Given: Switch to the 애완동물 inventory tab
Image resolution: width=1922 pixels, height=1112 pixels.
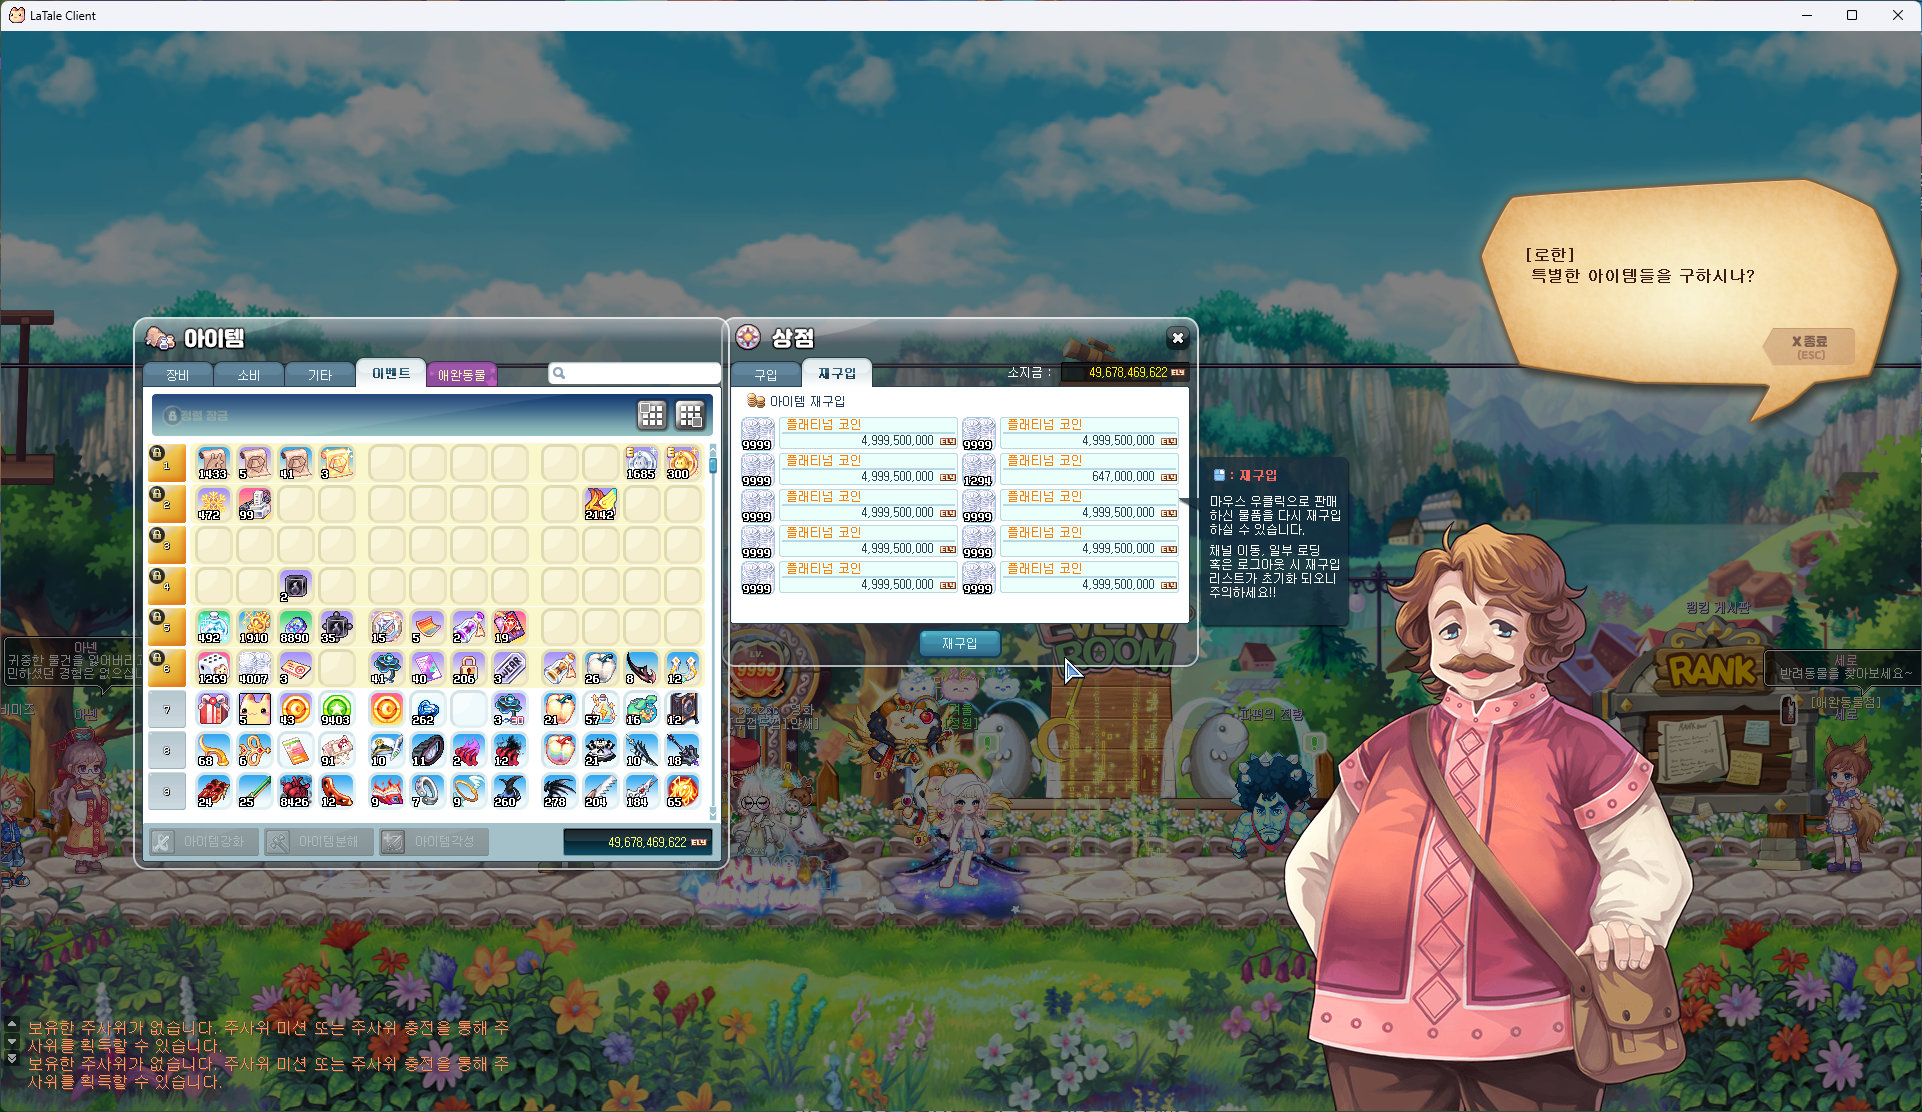Looking at the screenshot, I should pyautogui.click(x=461, y=375).
